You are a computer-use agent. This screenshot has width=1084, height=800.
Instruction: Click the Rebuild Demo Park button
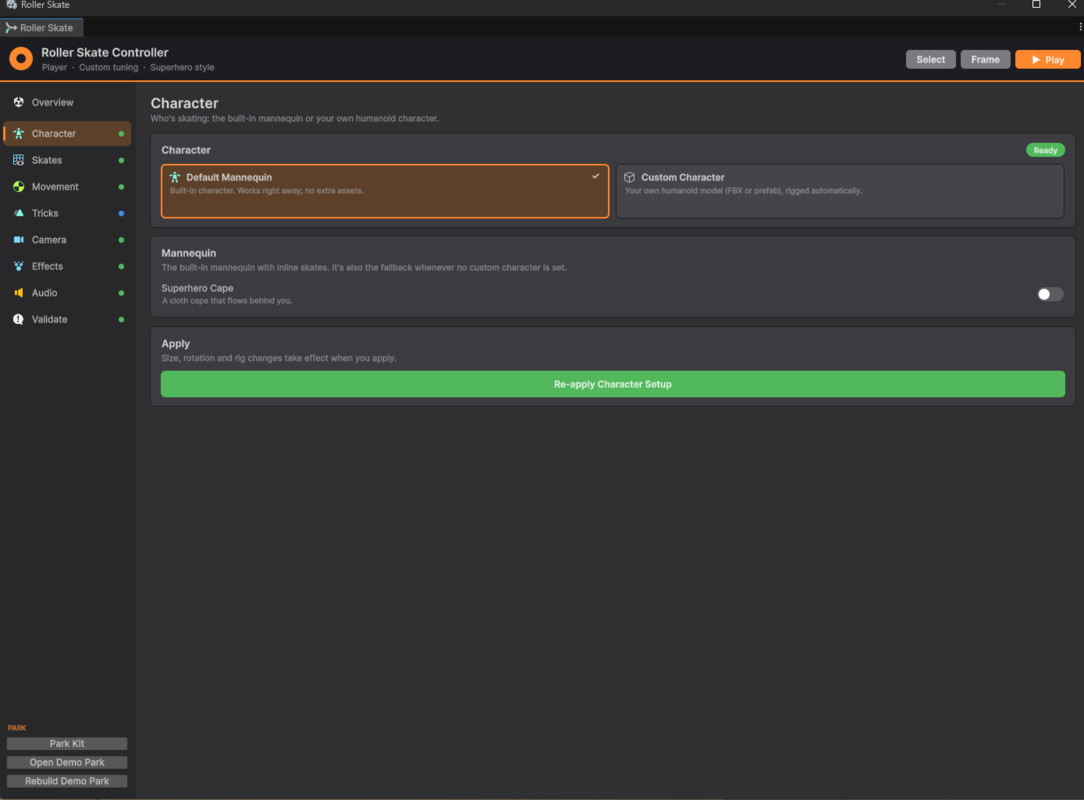click(x=67, y=781)
